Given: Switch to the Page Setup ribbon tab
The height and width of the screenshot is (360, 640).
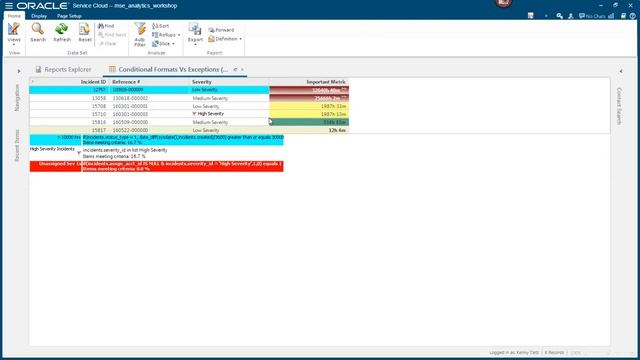Looking at the screenshot, I should 69,16.
